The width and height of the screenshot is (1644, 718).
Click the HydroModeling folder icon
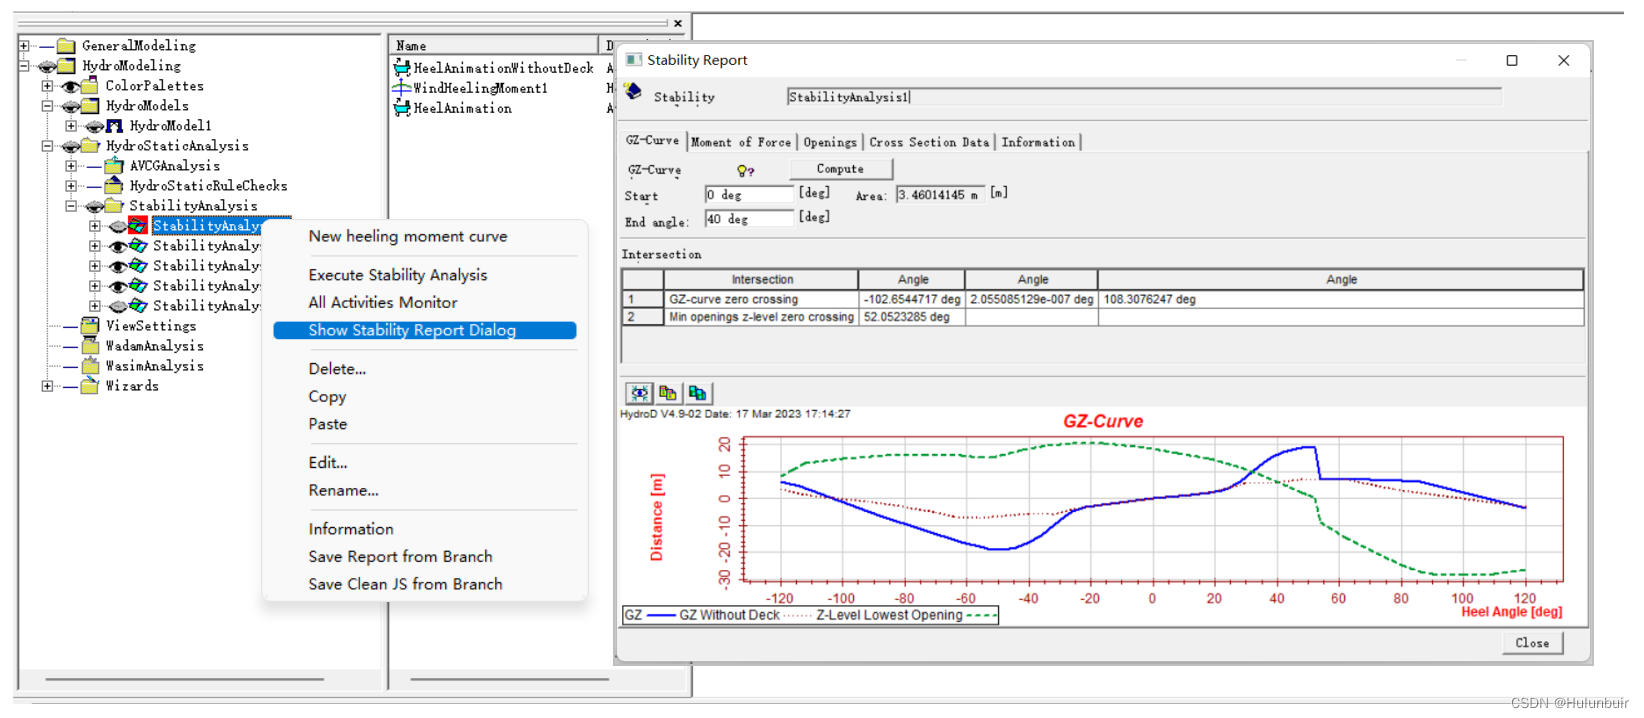click(66, 66)
